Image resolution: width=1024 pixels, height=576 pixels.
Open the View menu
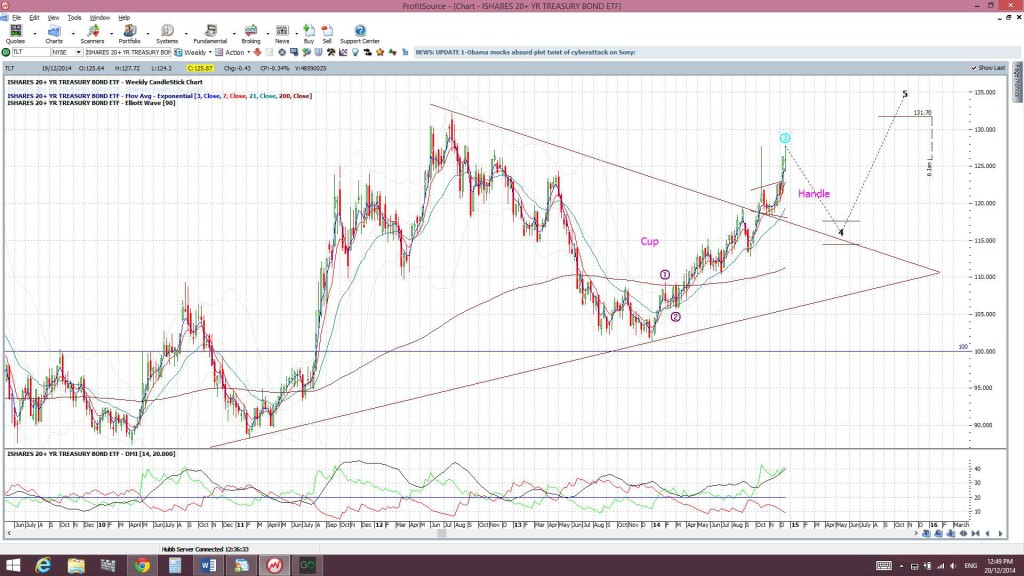coord(54,18)
